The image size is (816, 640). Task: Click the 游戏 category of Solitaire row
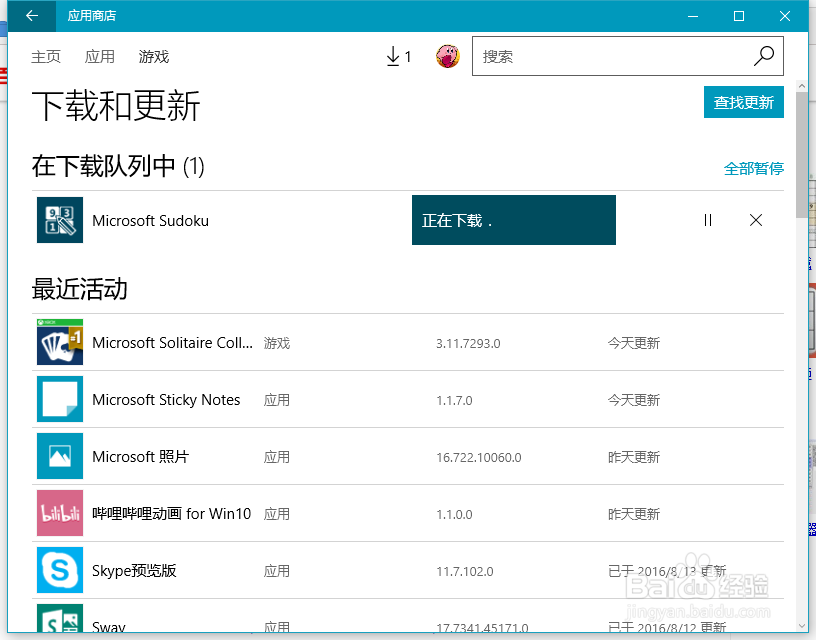click(x=277, y=343)
